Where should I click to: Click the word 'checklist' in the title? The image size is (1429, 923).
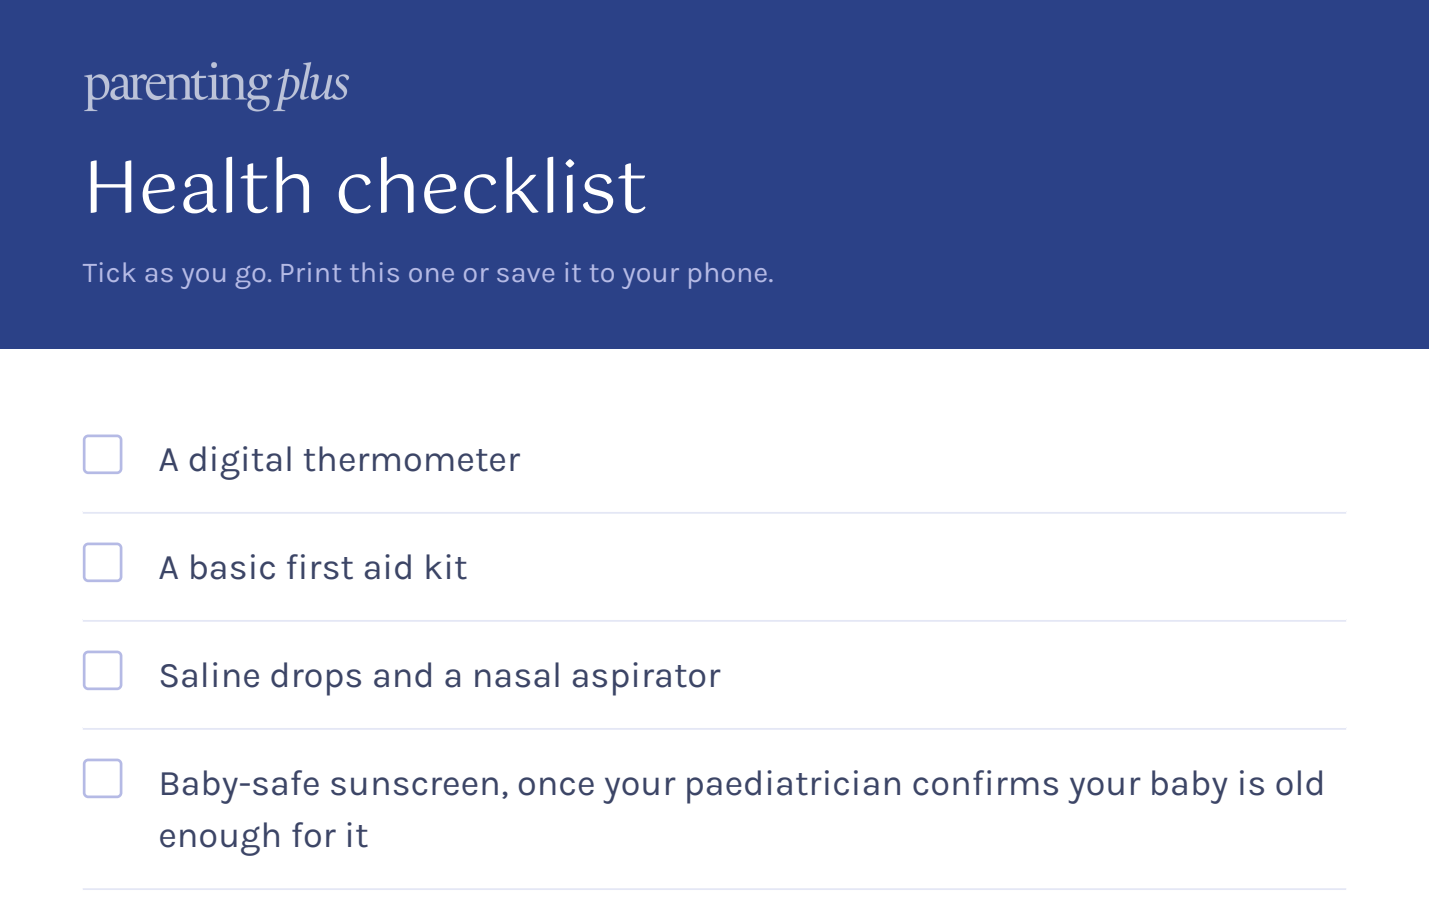click(x=492, y=186)
